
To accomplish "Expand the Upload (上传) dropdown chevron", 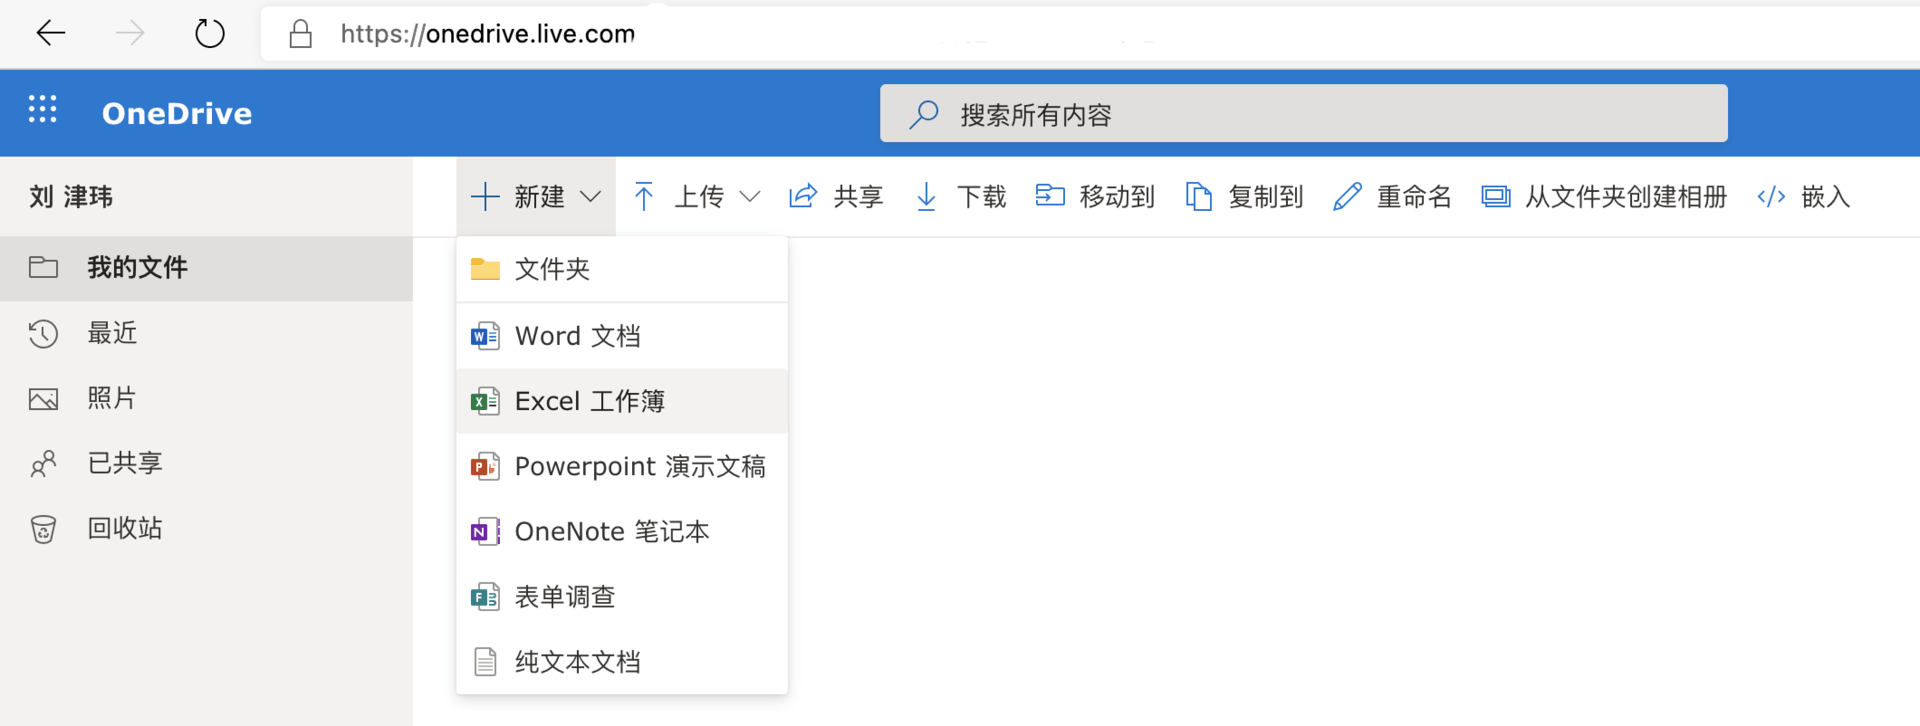I will tap(749, 197).
